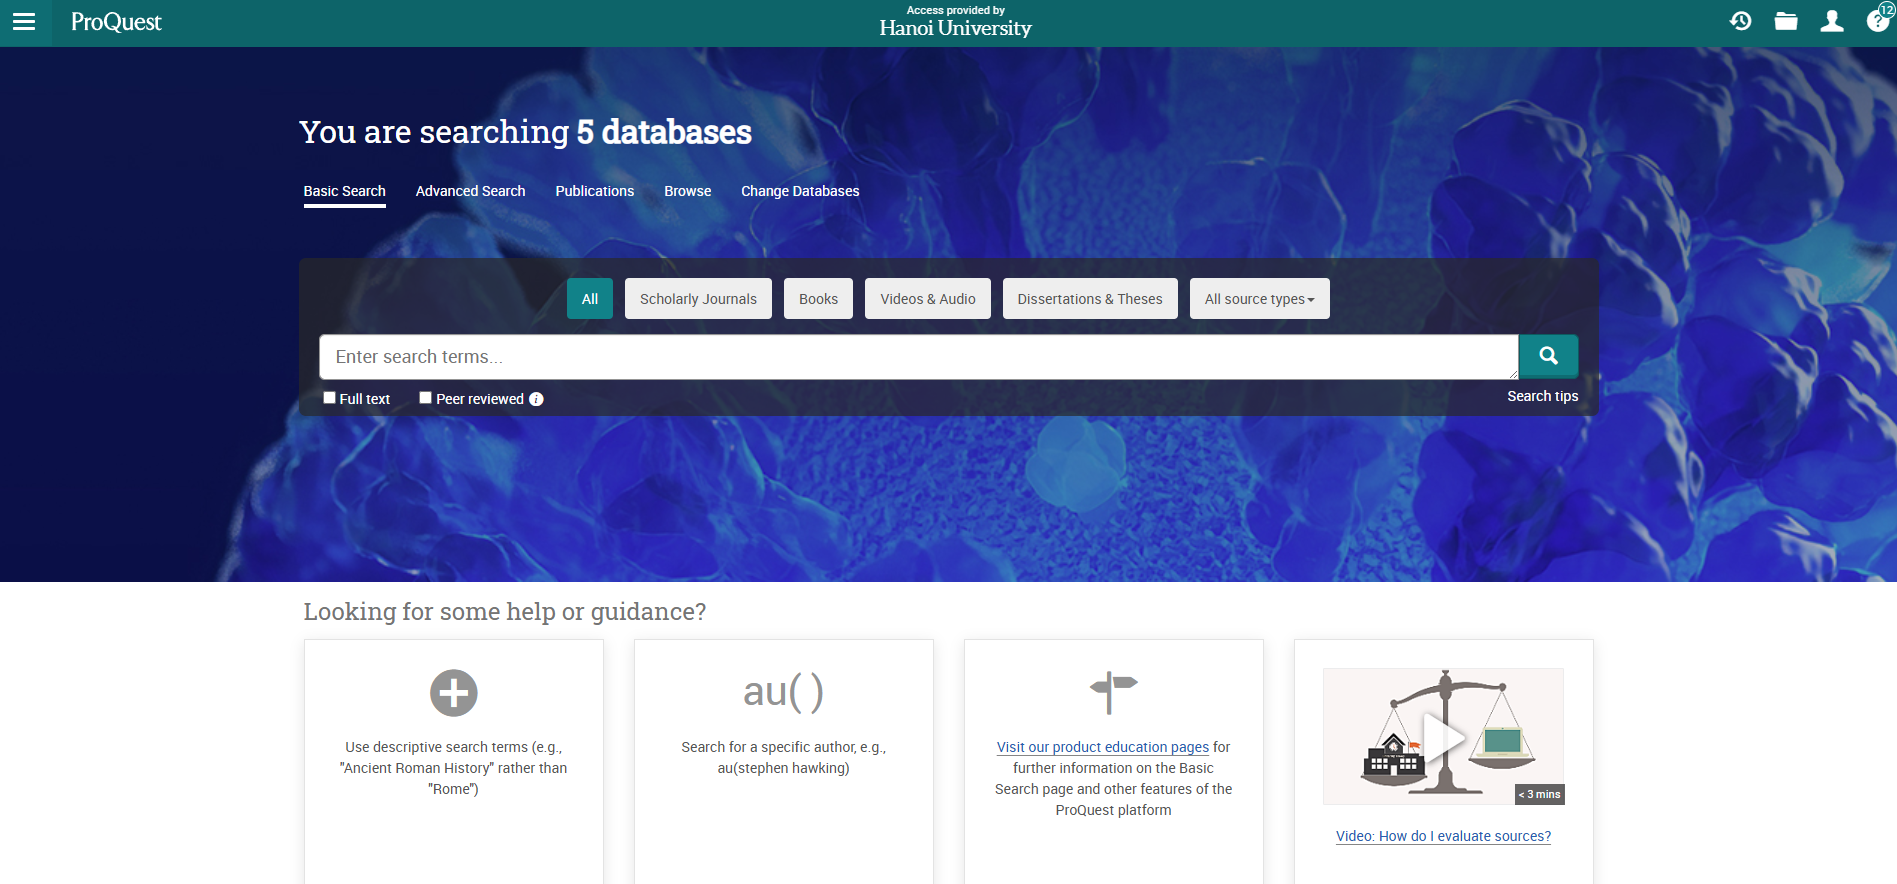1897x884 pixels.
Task: Open Search tips link
Action: coord(1542,396)
